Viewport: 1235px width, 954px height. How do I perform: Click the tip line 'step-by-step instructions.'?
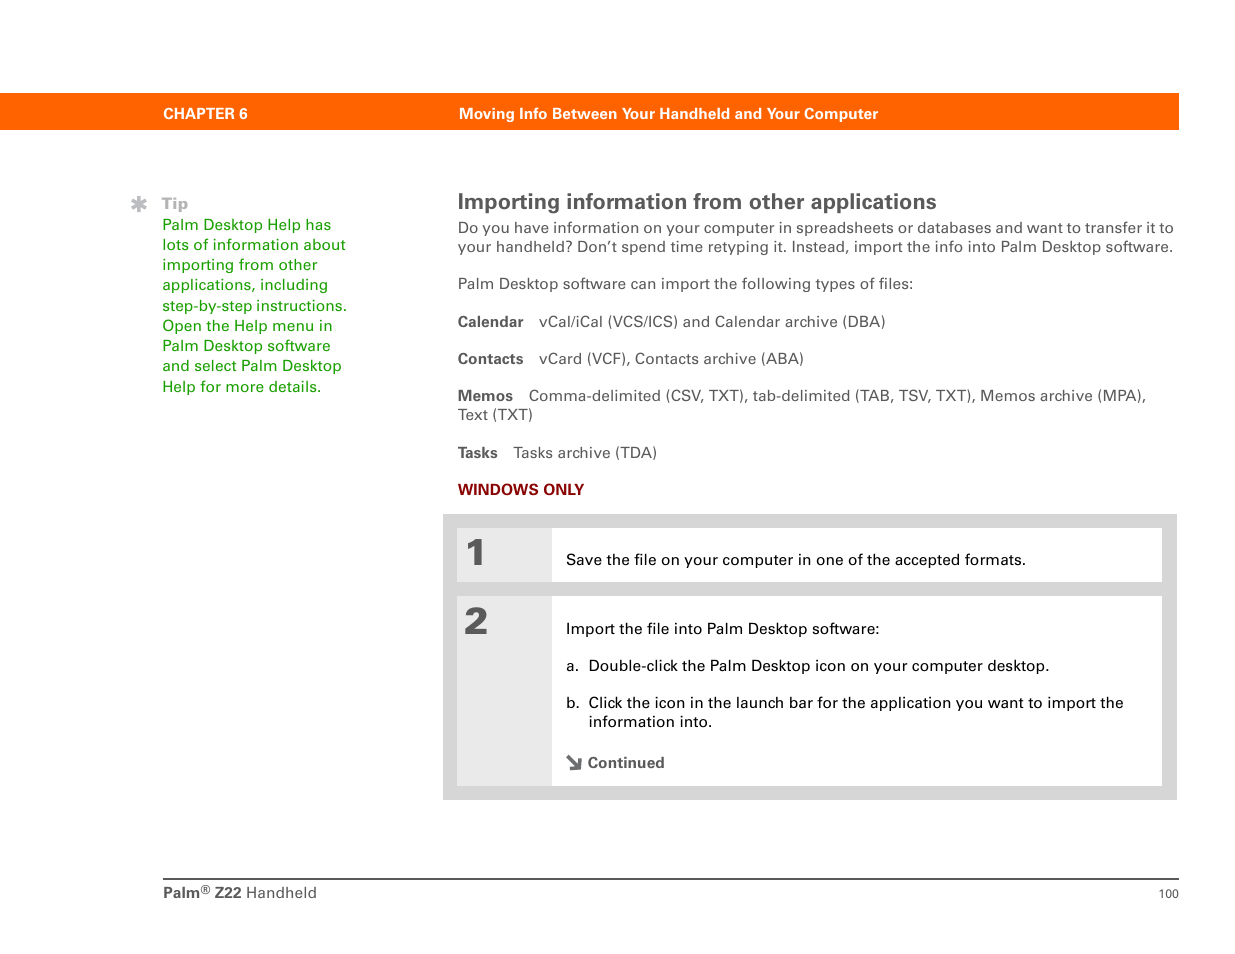pyautogui.click(x=254, y=306)
